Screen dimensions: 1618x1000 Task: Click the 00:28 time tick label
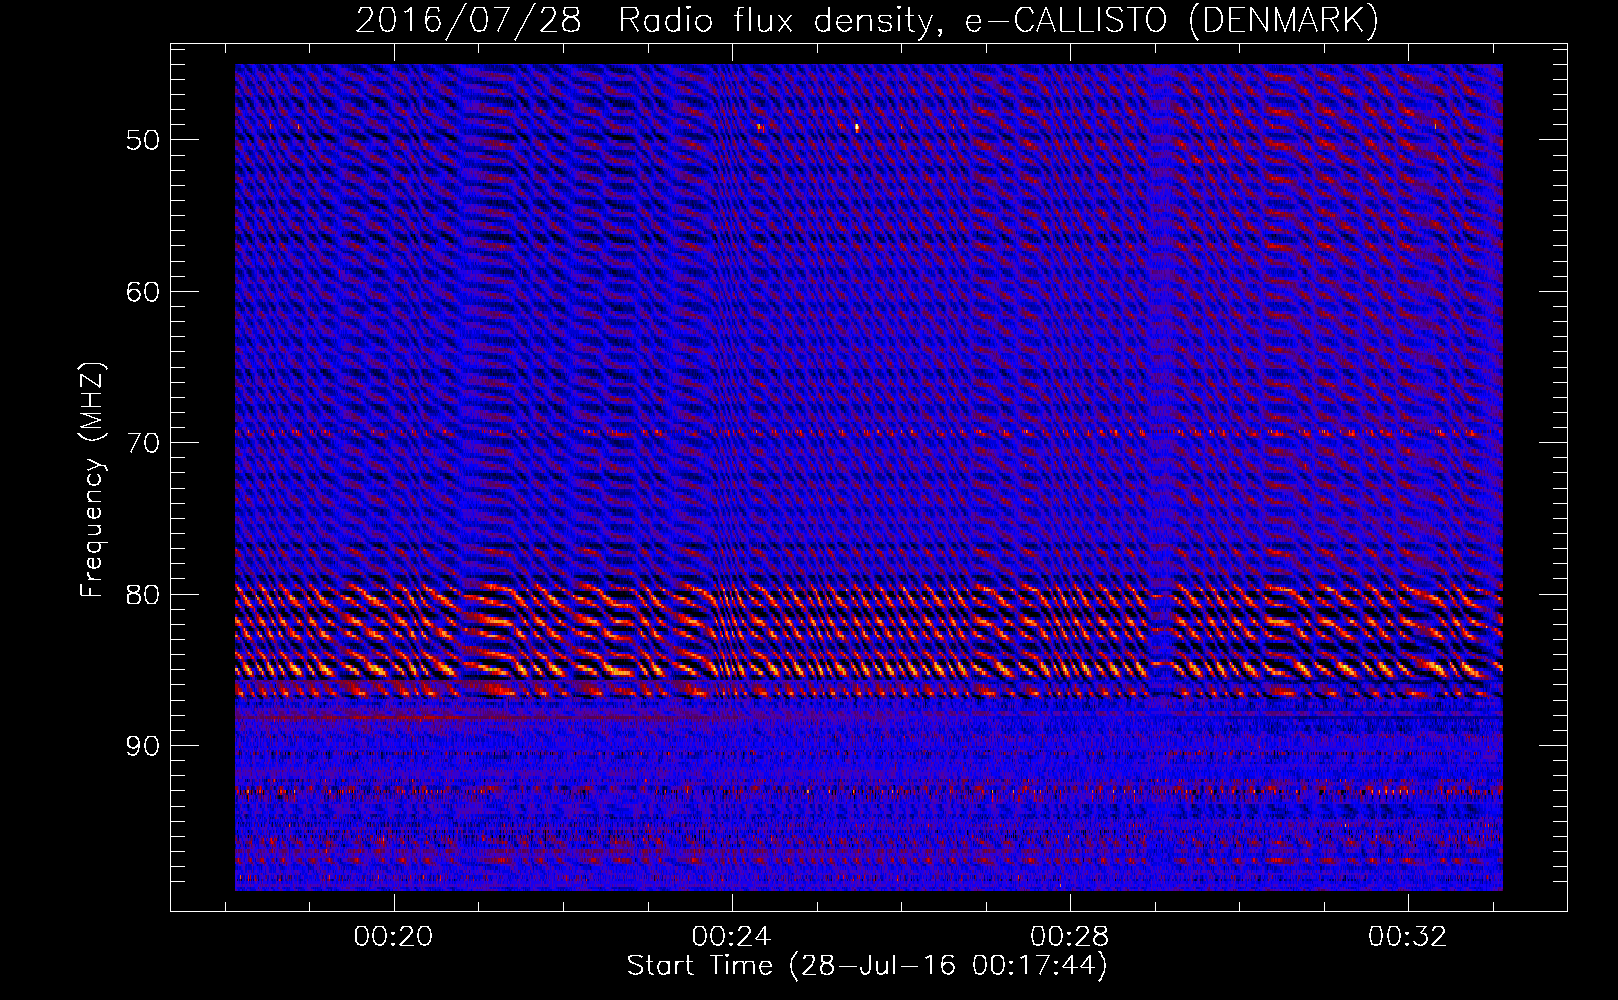click(x=1070, y=937)
